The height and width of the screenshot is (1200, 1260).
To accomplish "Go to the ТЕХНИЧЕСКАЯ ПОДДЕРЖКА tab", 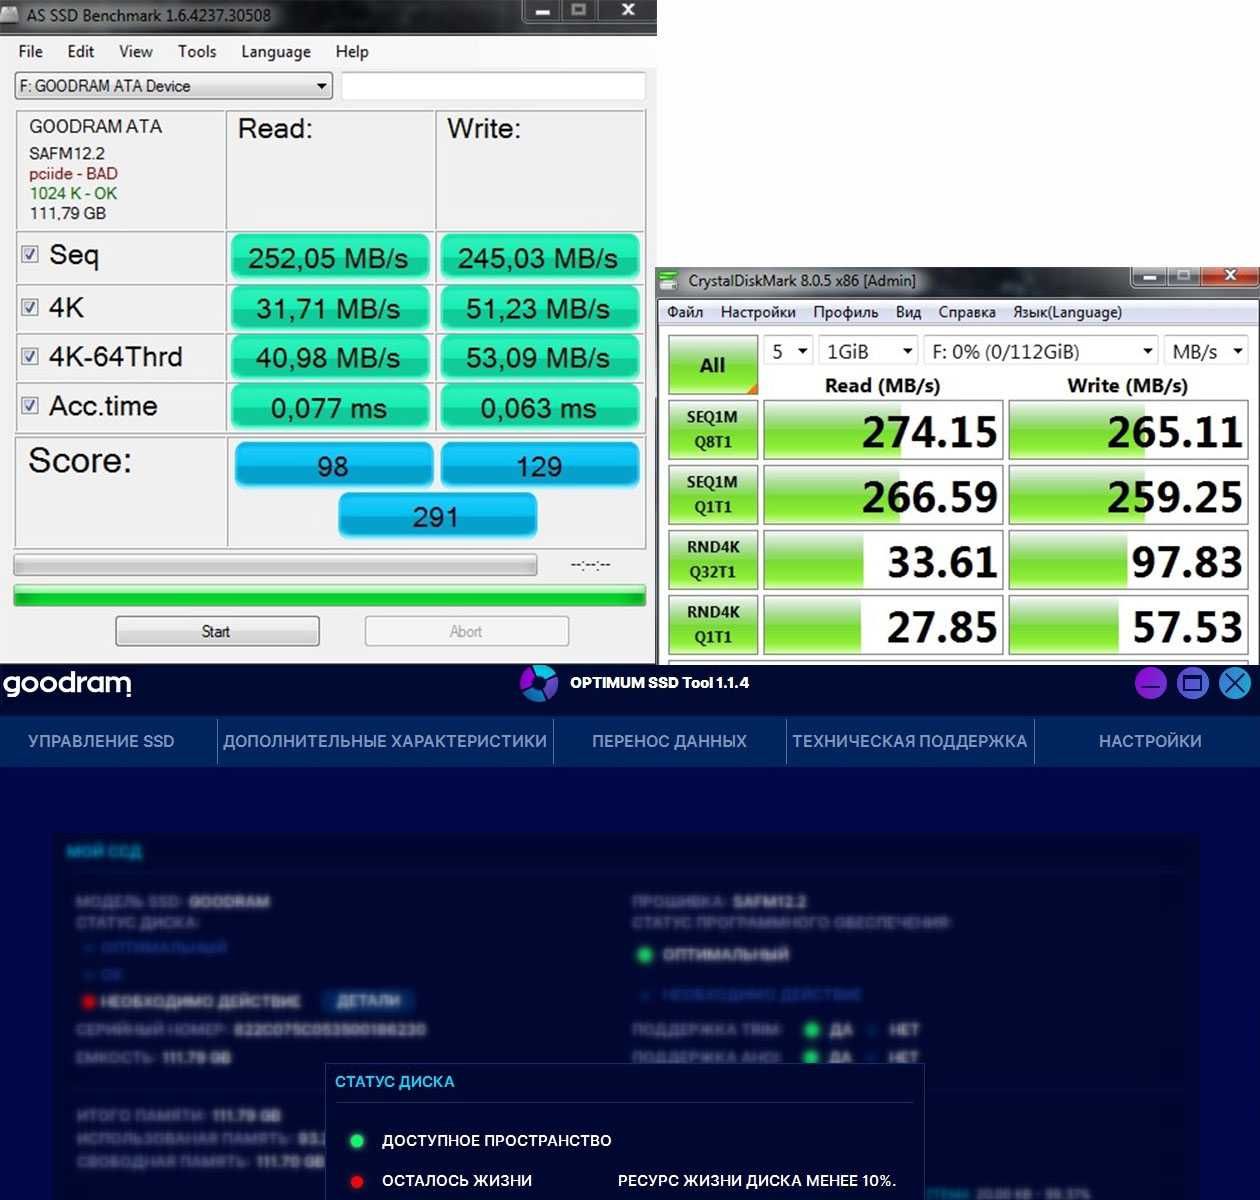I will coord(910,741).
